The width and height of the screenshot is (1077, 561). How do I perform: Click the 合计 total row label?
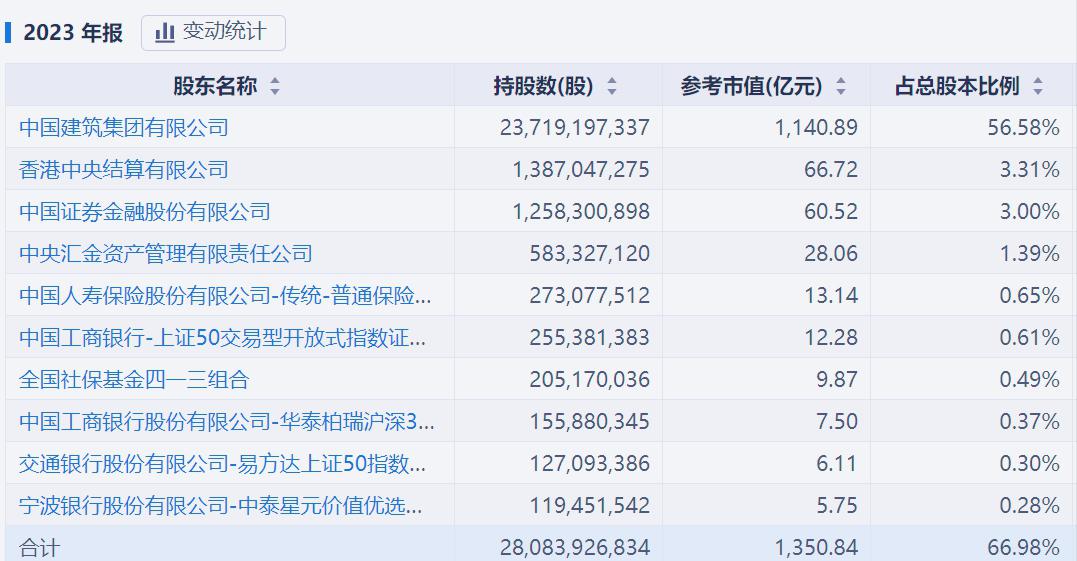coord(40,548)
